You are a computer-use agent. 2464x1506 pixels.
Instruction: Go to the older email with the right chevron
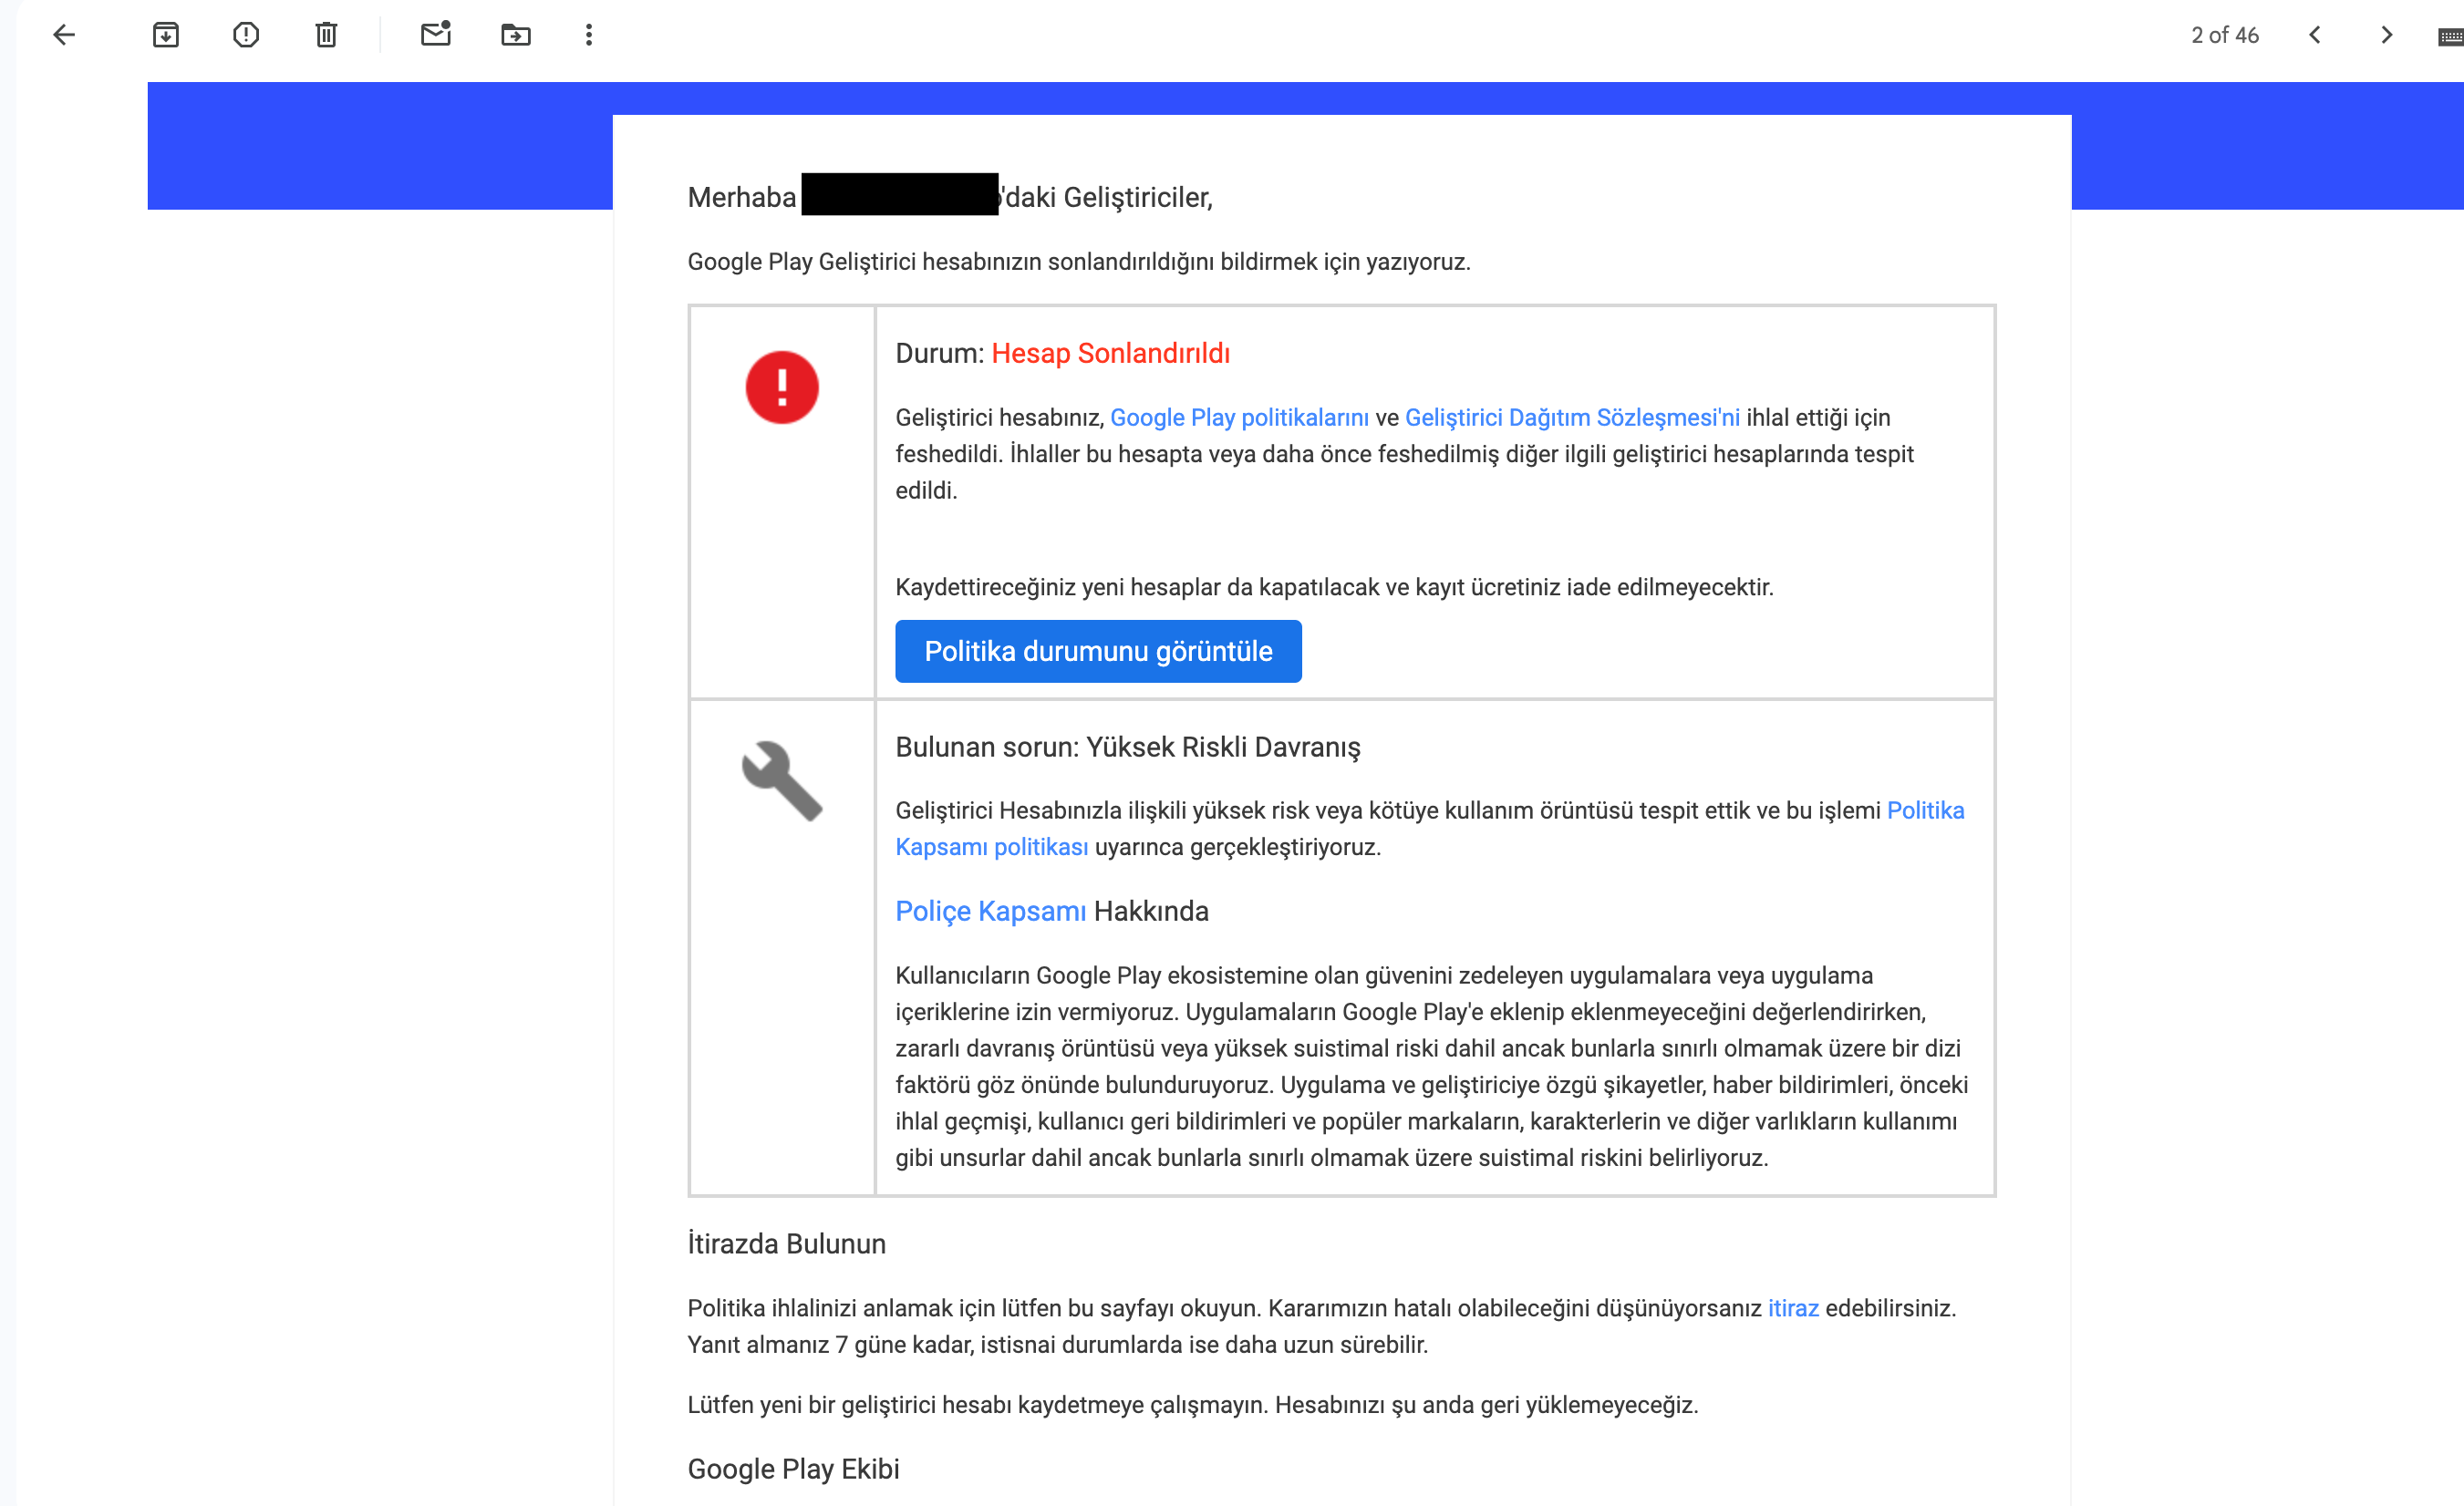[2387, 35]
